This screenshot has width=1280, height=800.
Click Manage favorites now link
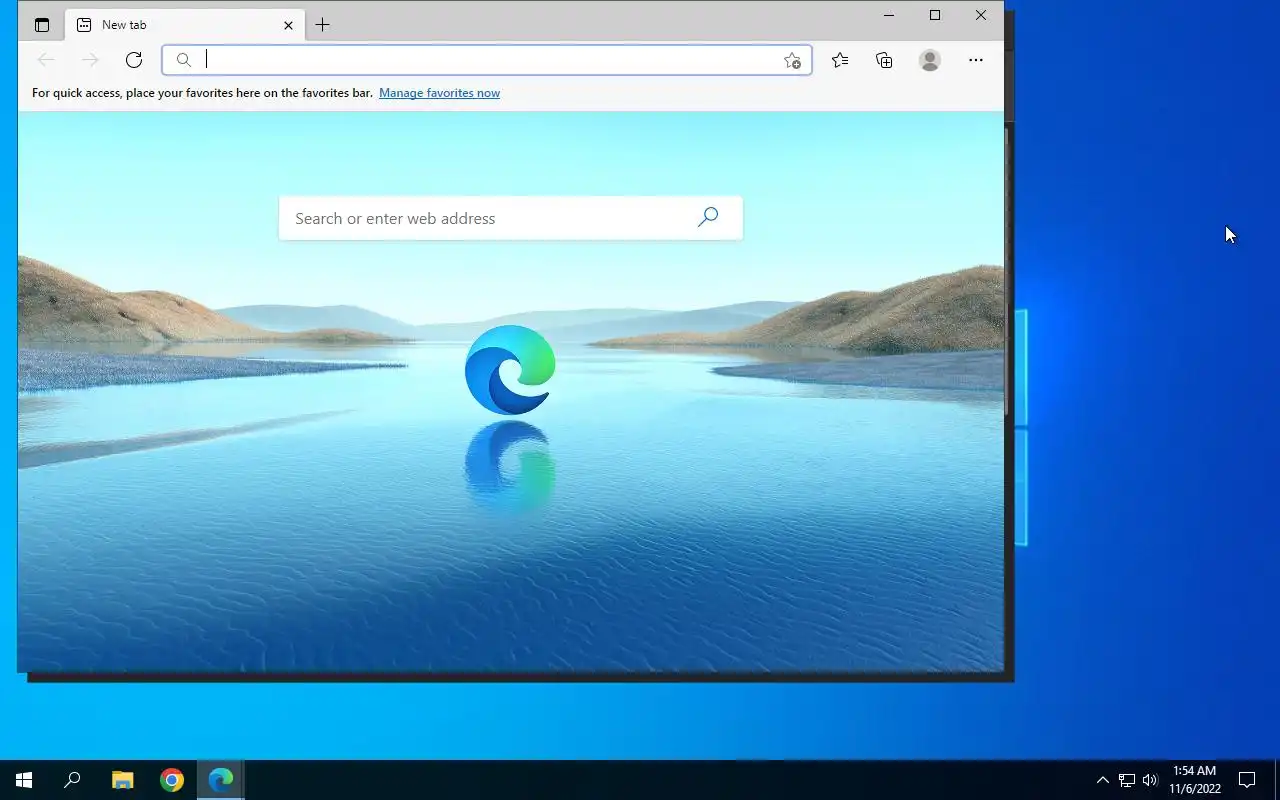439,93
